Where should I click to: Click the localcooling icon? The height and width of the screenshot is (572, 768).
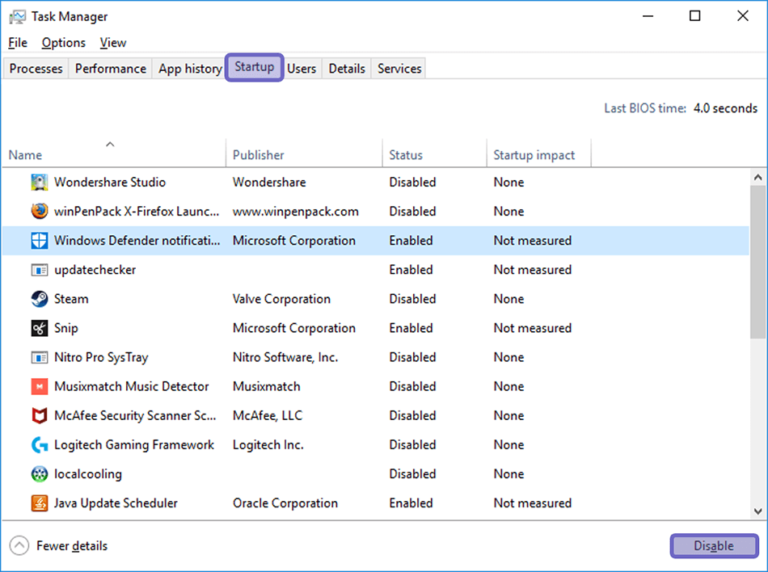(x=39, y=474)
